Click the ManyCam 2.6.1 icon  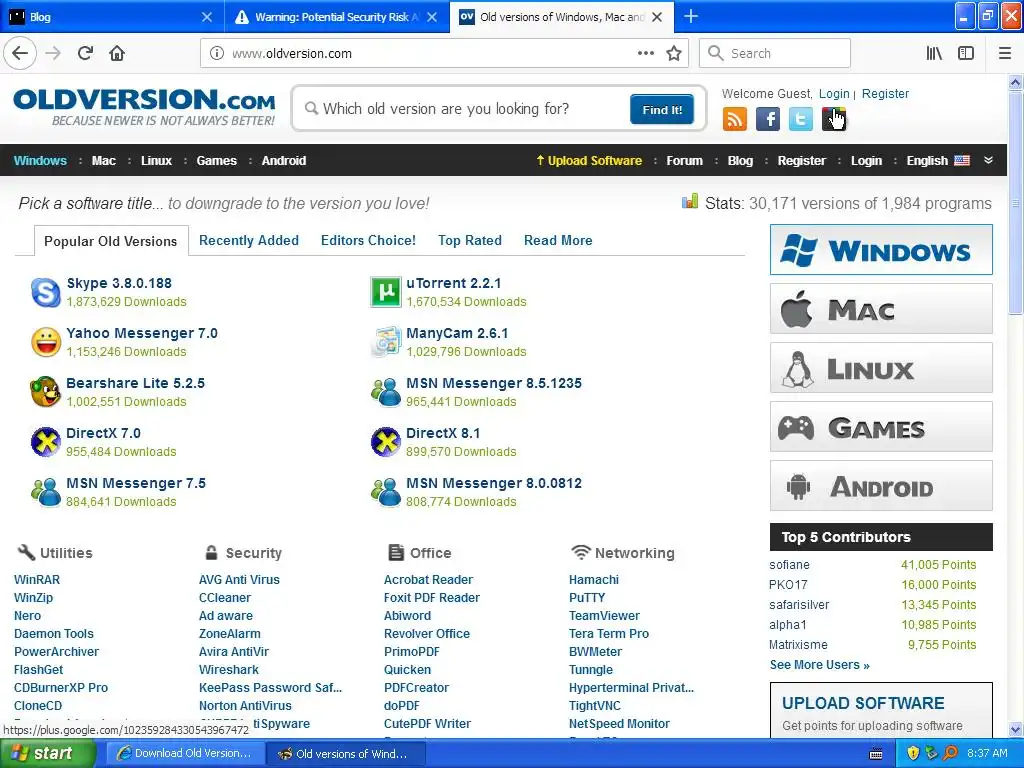point(385,342)
